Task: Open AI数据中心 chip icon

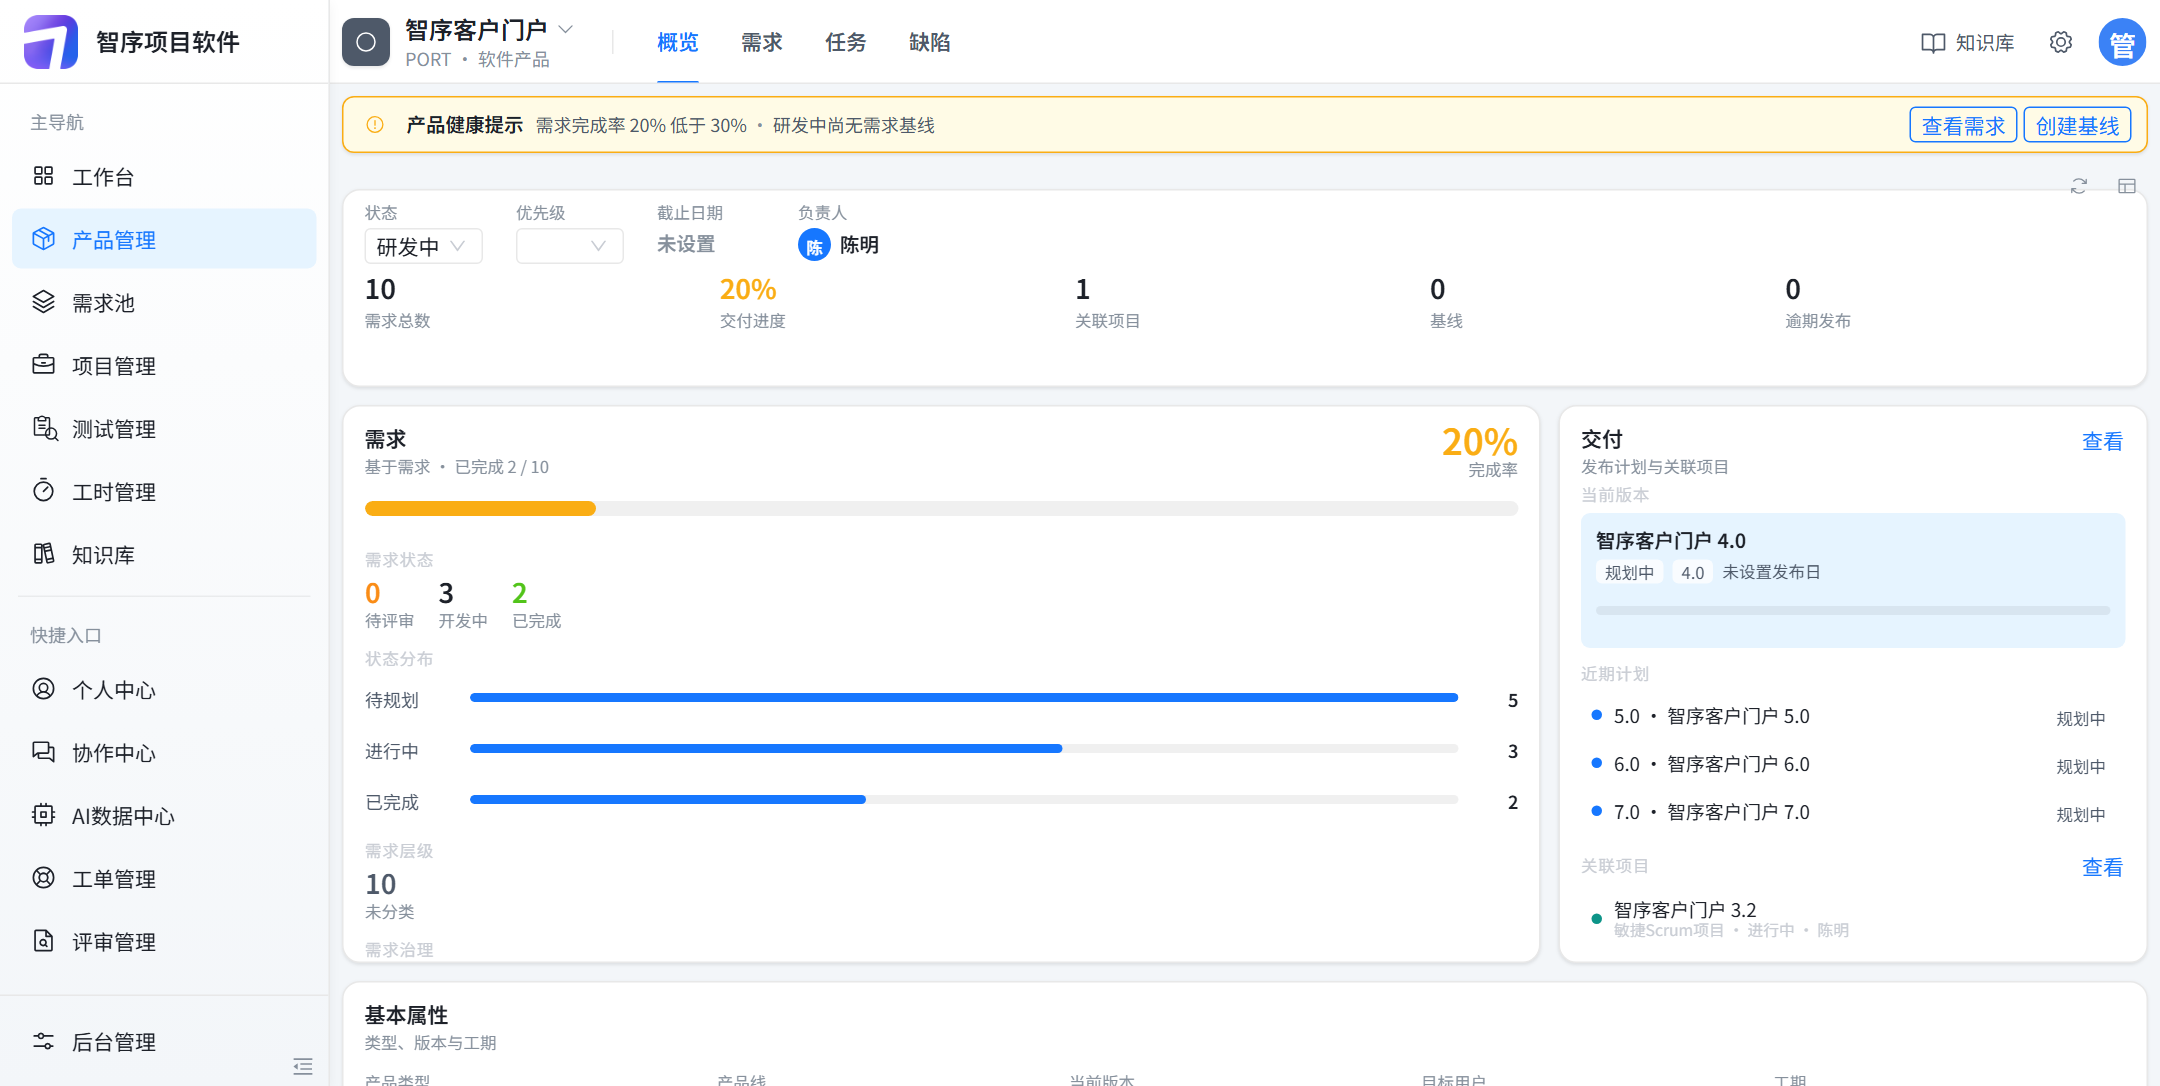Action: (43, 815)
